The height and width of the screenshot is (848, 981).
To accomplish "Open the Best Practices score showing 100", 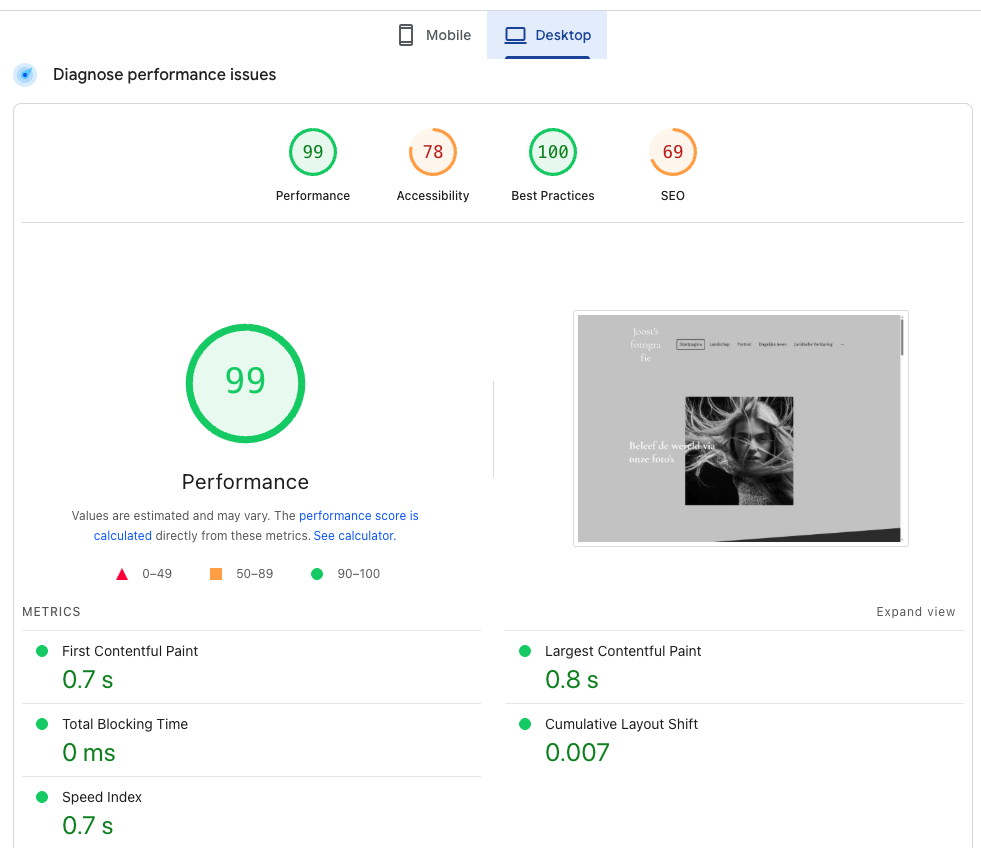I will [553, 152].
